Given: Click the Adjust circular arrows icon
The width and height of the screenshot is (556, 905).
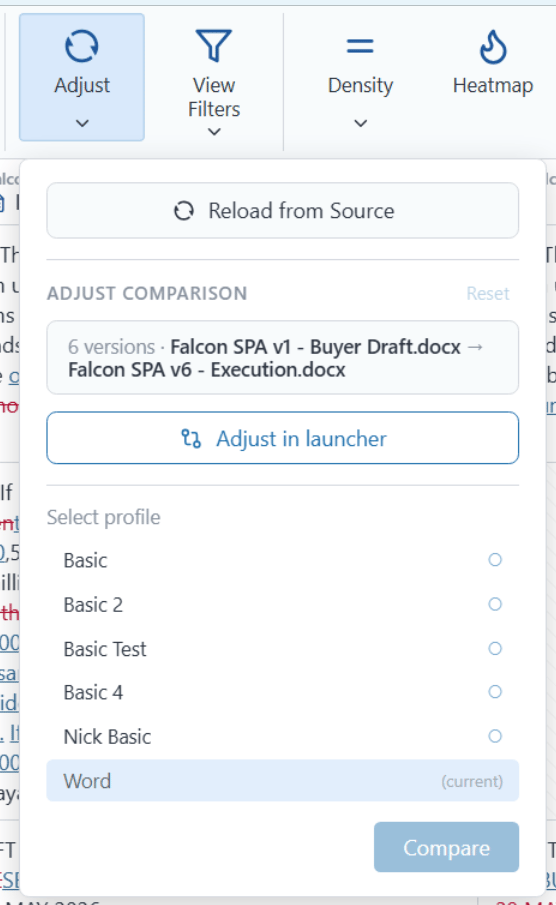Looking at the screenshot, I should pyautogui.click(x=81, y=46).
